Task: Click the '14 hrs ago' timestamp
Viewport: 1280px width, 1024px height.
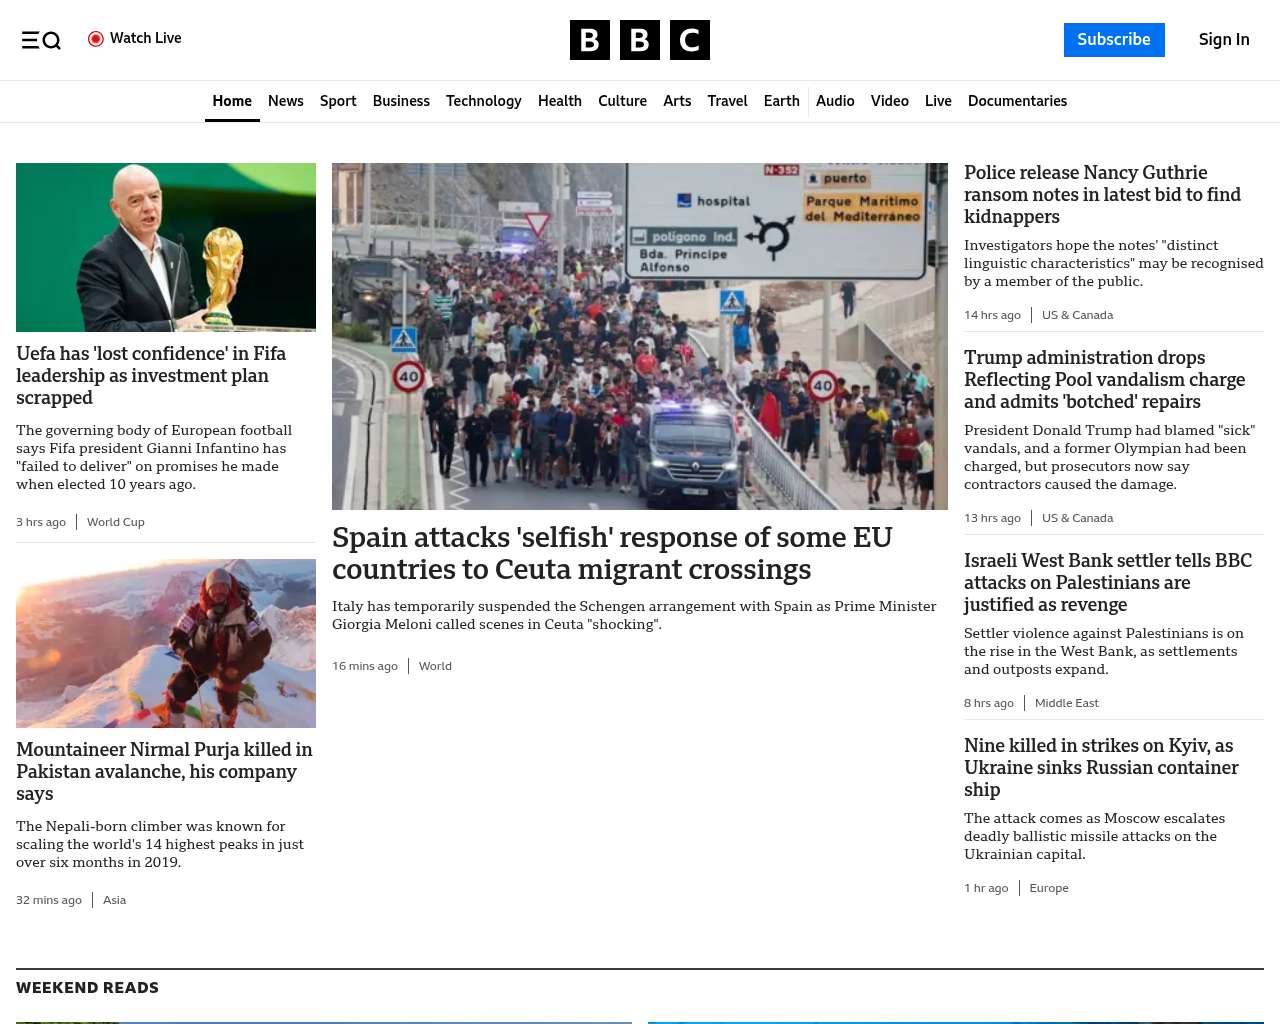Action: click(x=992, y=315)
